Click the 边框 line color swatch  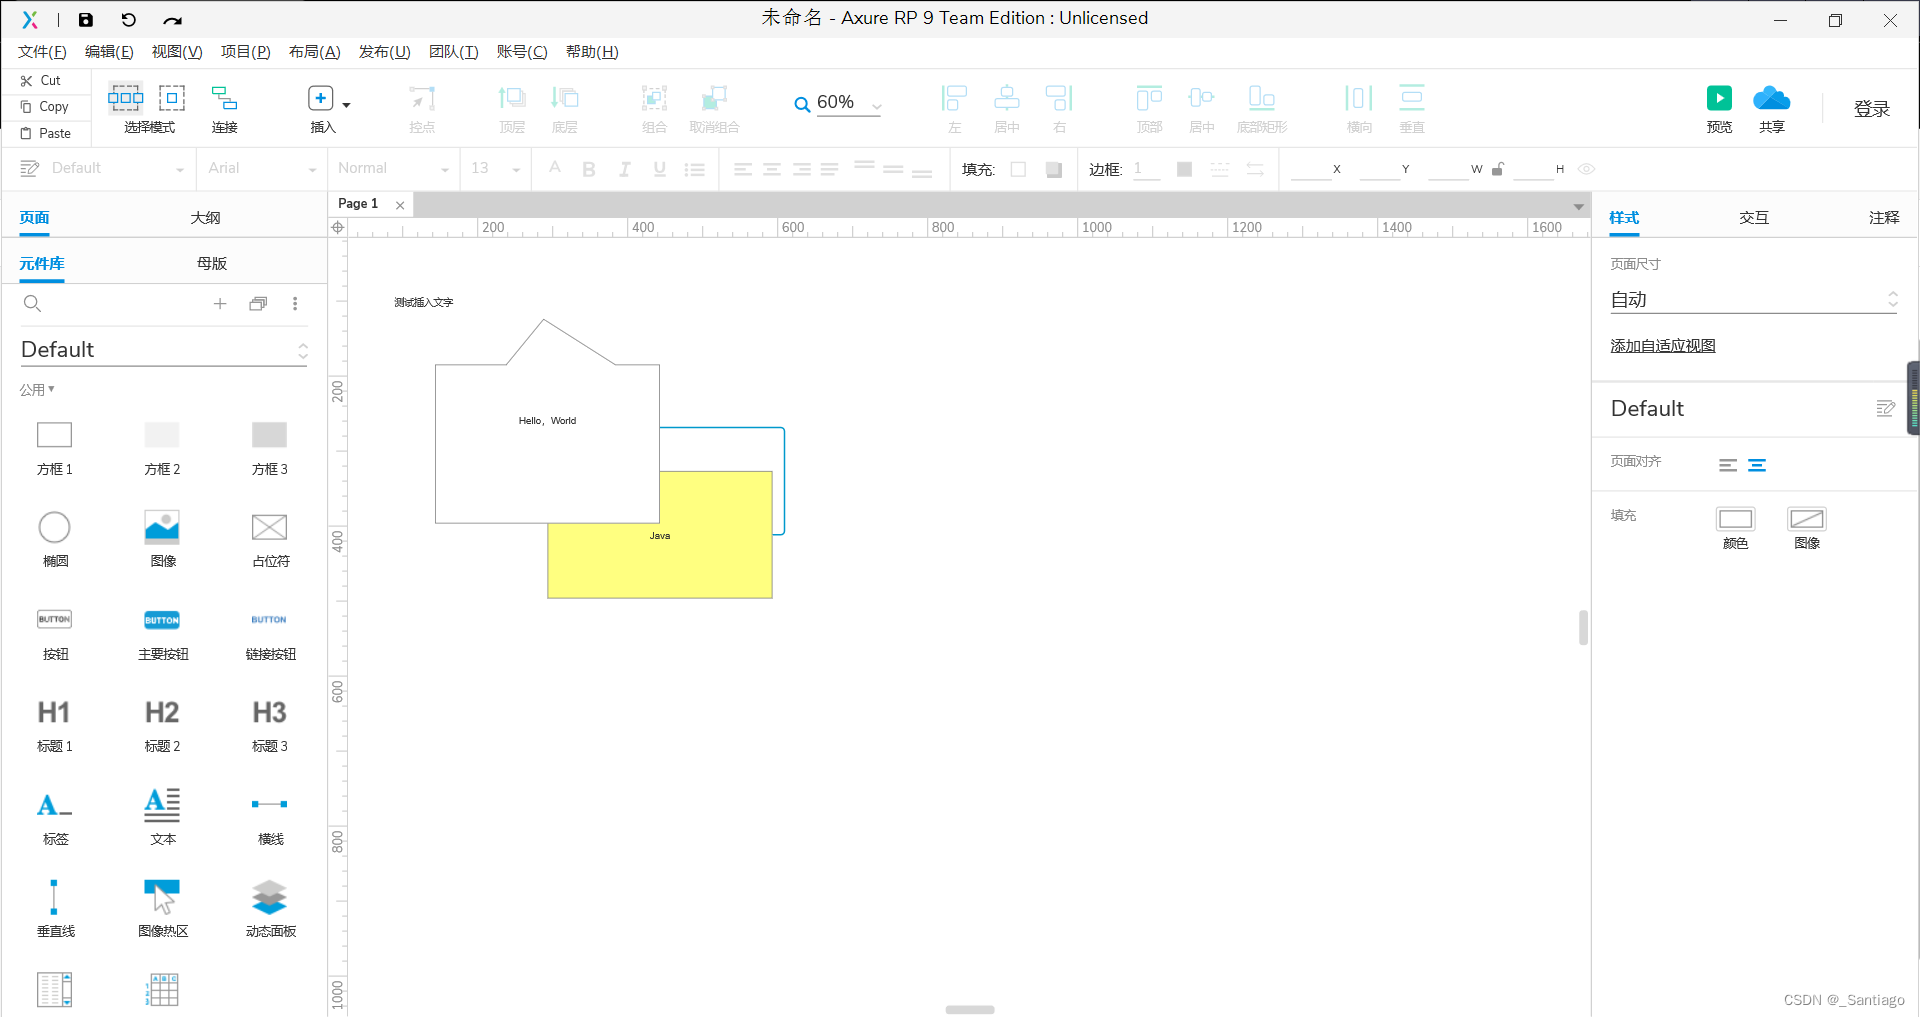[x=1184, y=169]
